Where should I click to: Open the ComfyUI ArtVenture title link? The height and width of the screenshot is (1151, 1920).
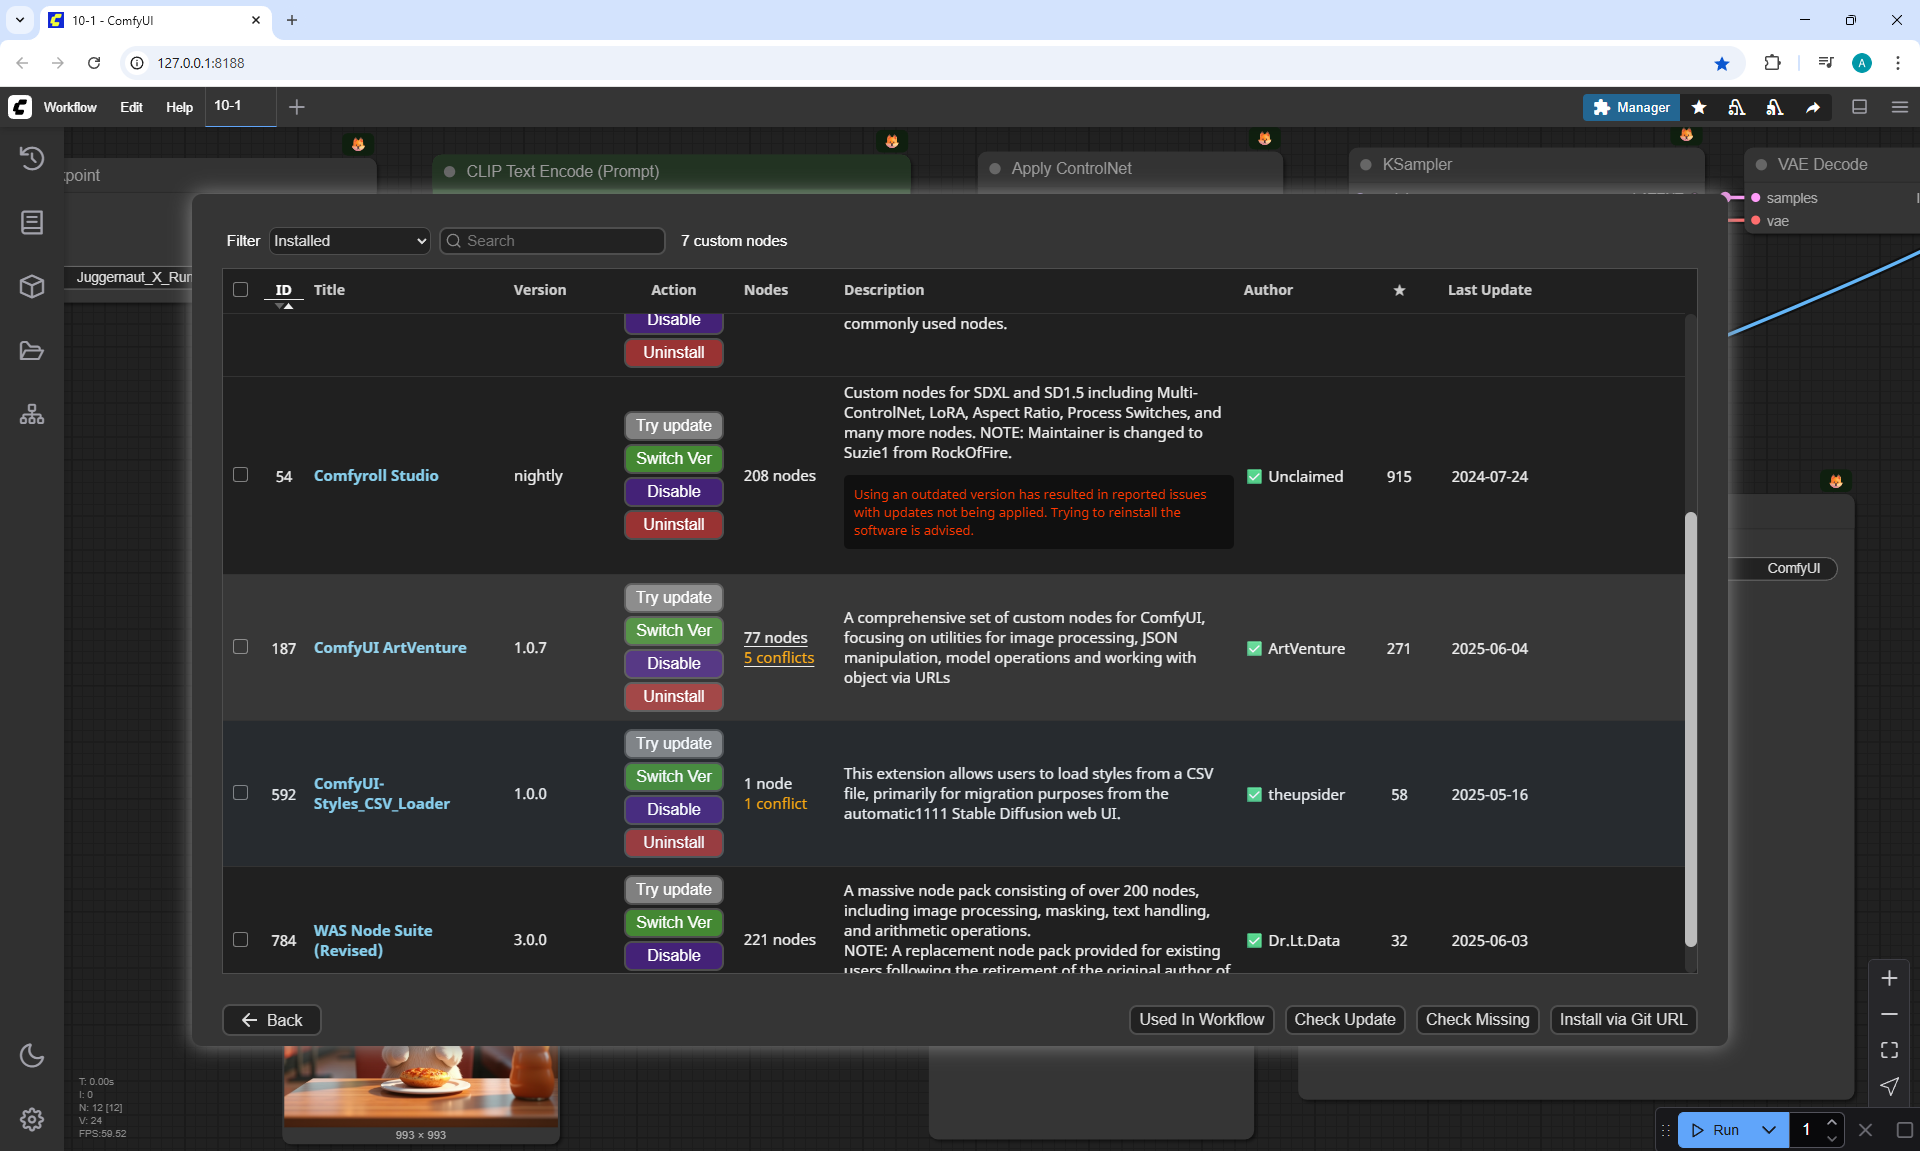(x=390, y=648)
